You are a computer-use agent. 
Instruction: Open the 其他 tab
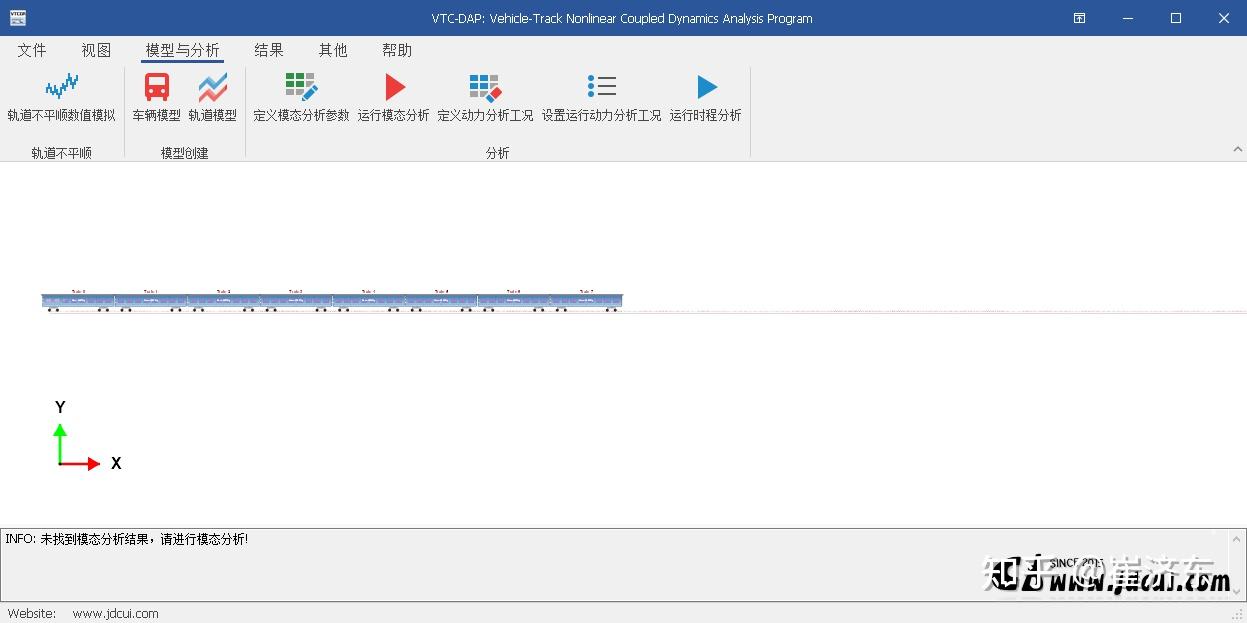pyautogui.click(x=332, y=49)
